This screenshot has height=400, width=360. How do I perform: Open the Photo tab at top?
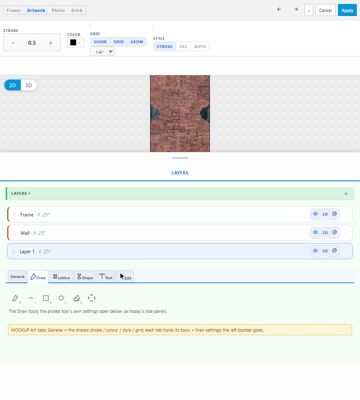point(58,10)
